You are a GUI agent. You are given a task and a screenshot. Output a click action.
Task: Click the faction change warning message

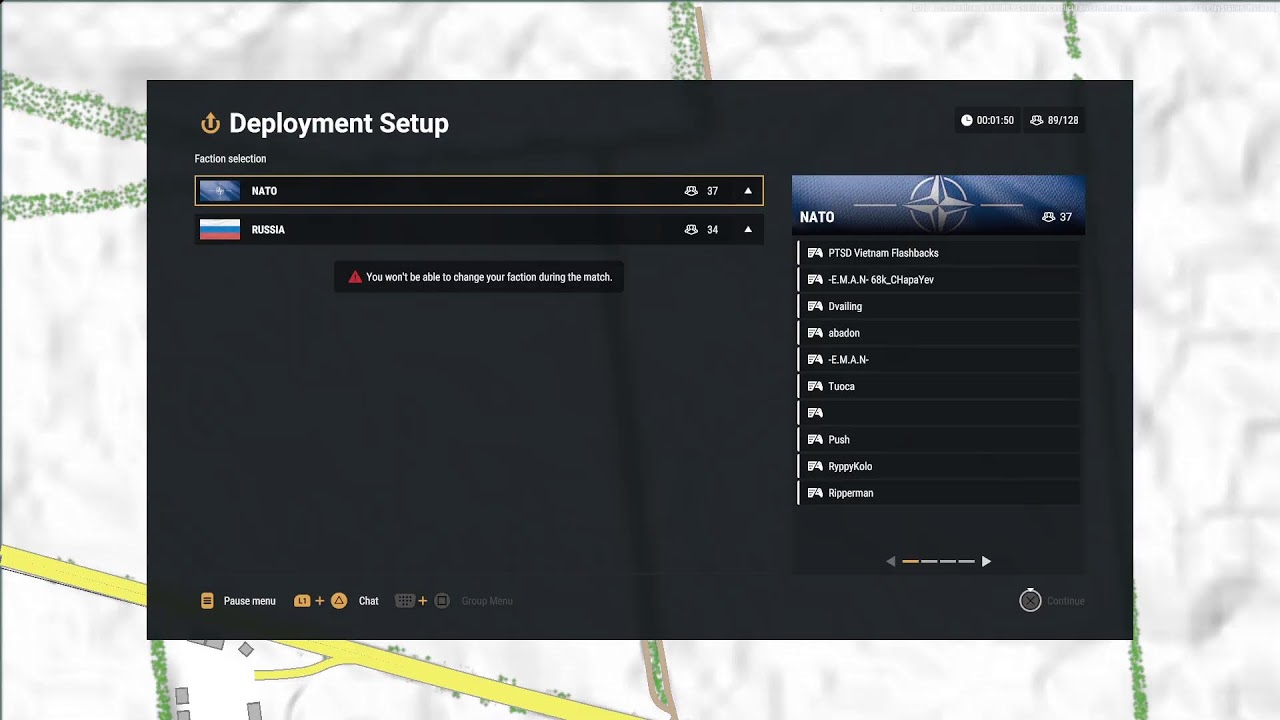[x=479, y=277]
